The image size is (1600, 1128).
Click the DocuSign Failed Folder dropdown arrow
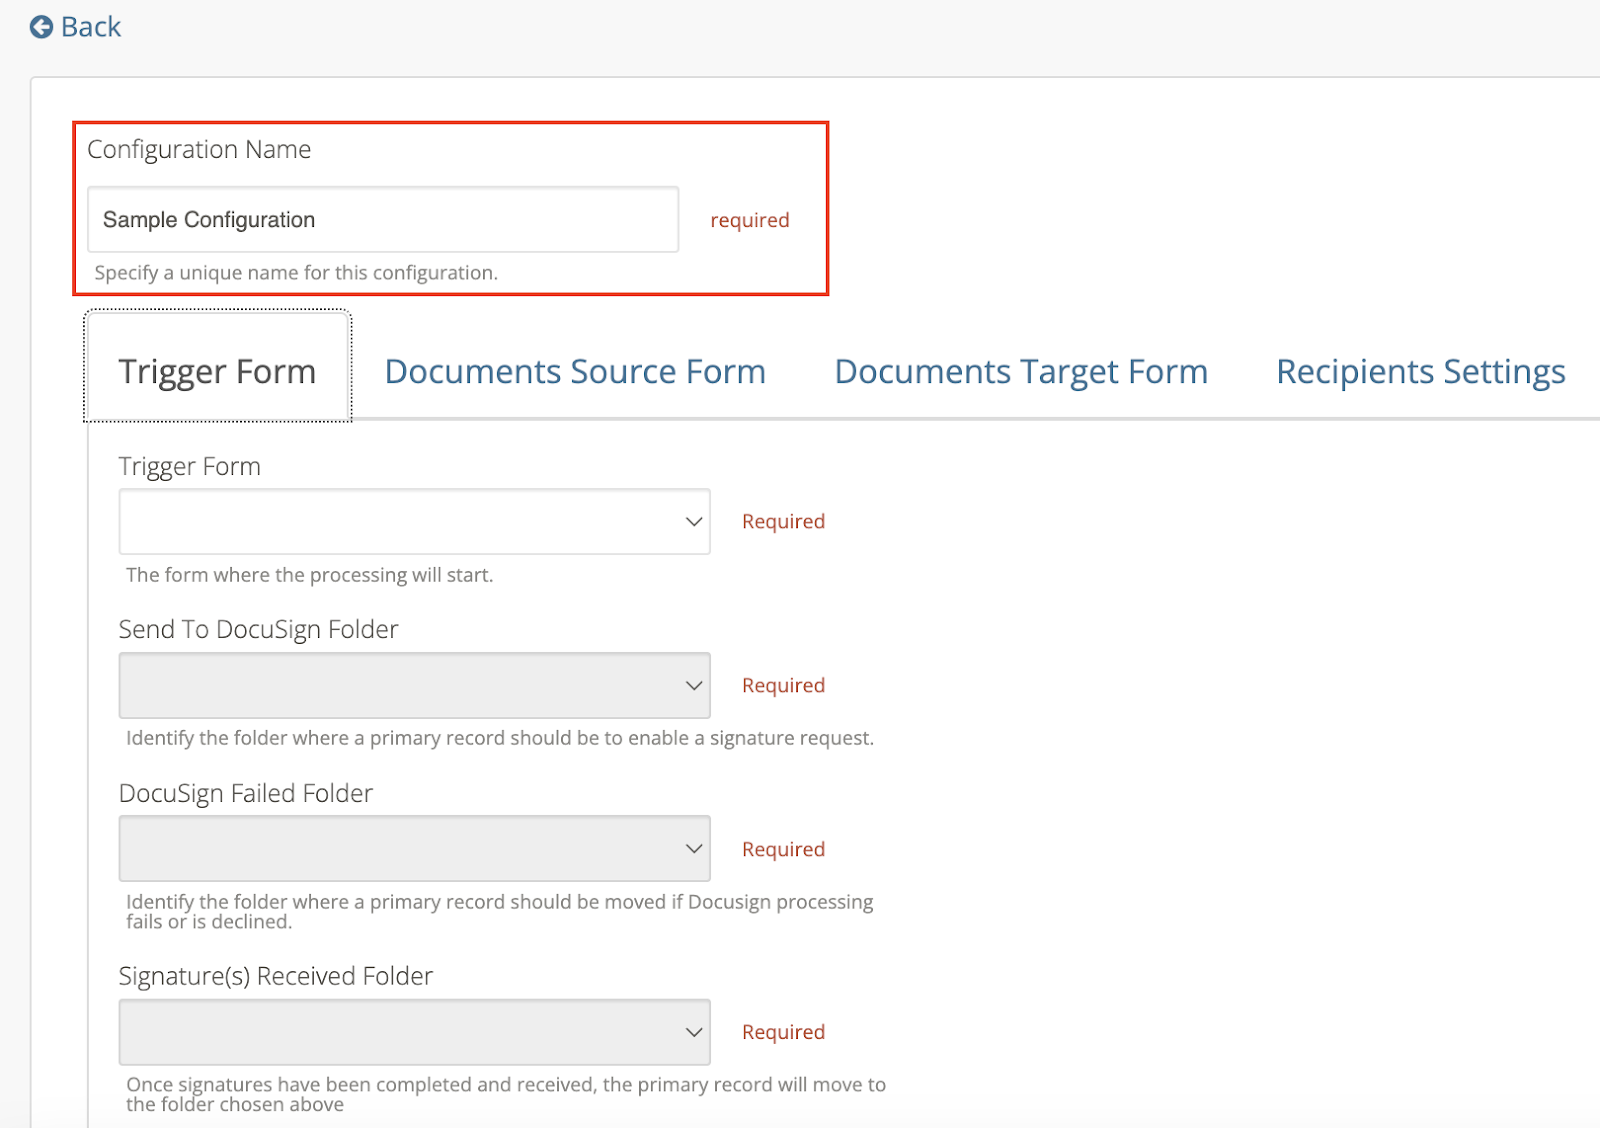[693, 848]
